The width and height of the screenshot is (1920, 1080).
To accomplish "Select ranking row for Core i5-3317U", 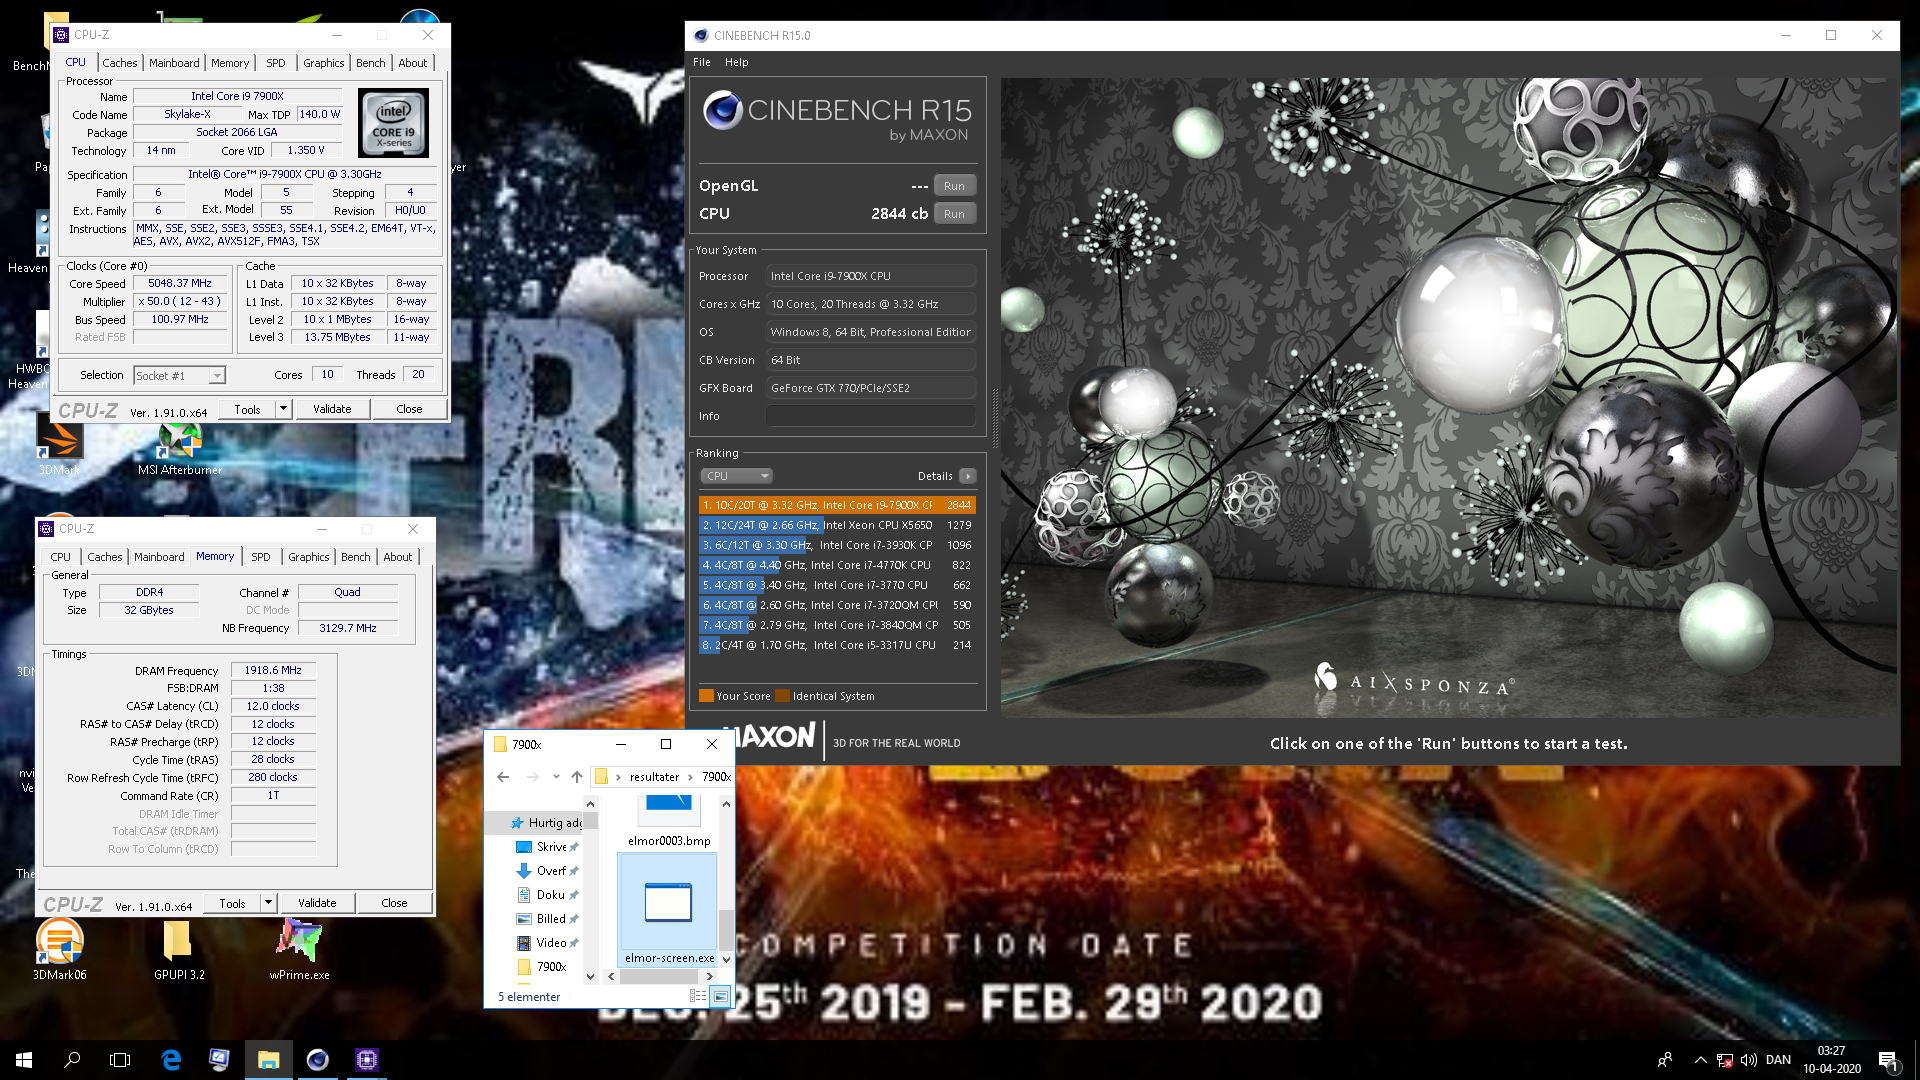I will pos(837,645).
